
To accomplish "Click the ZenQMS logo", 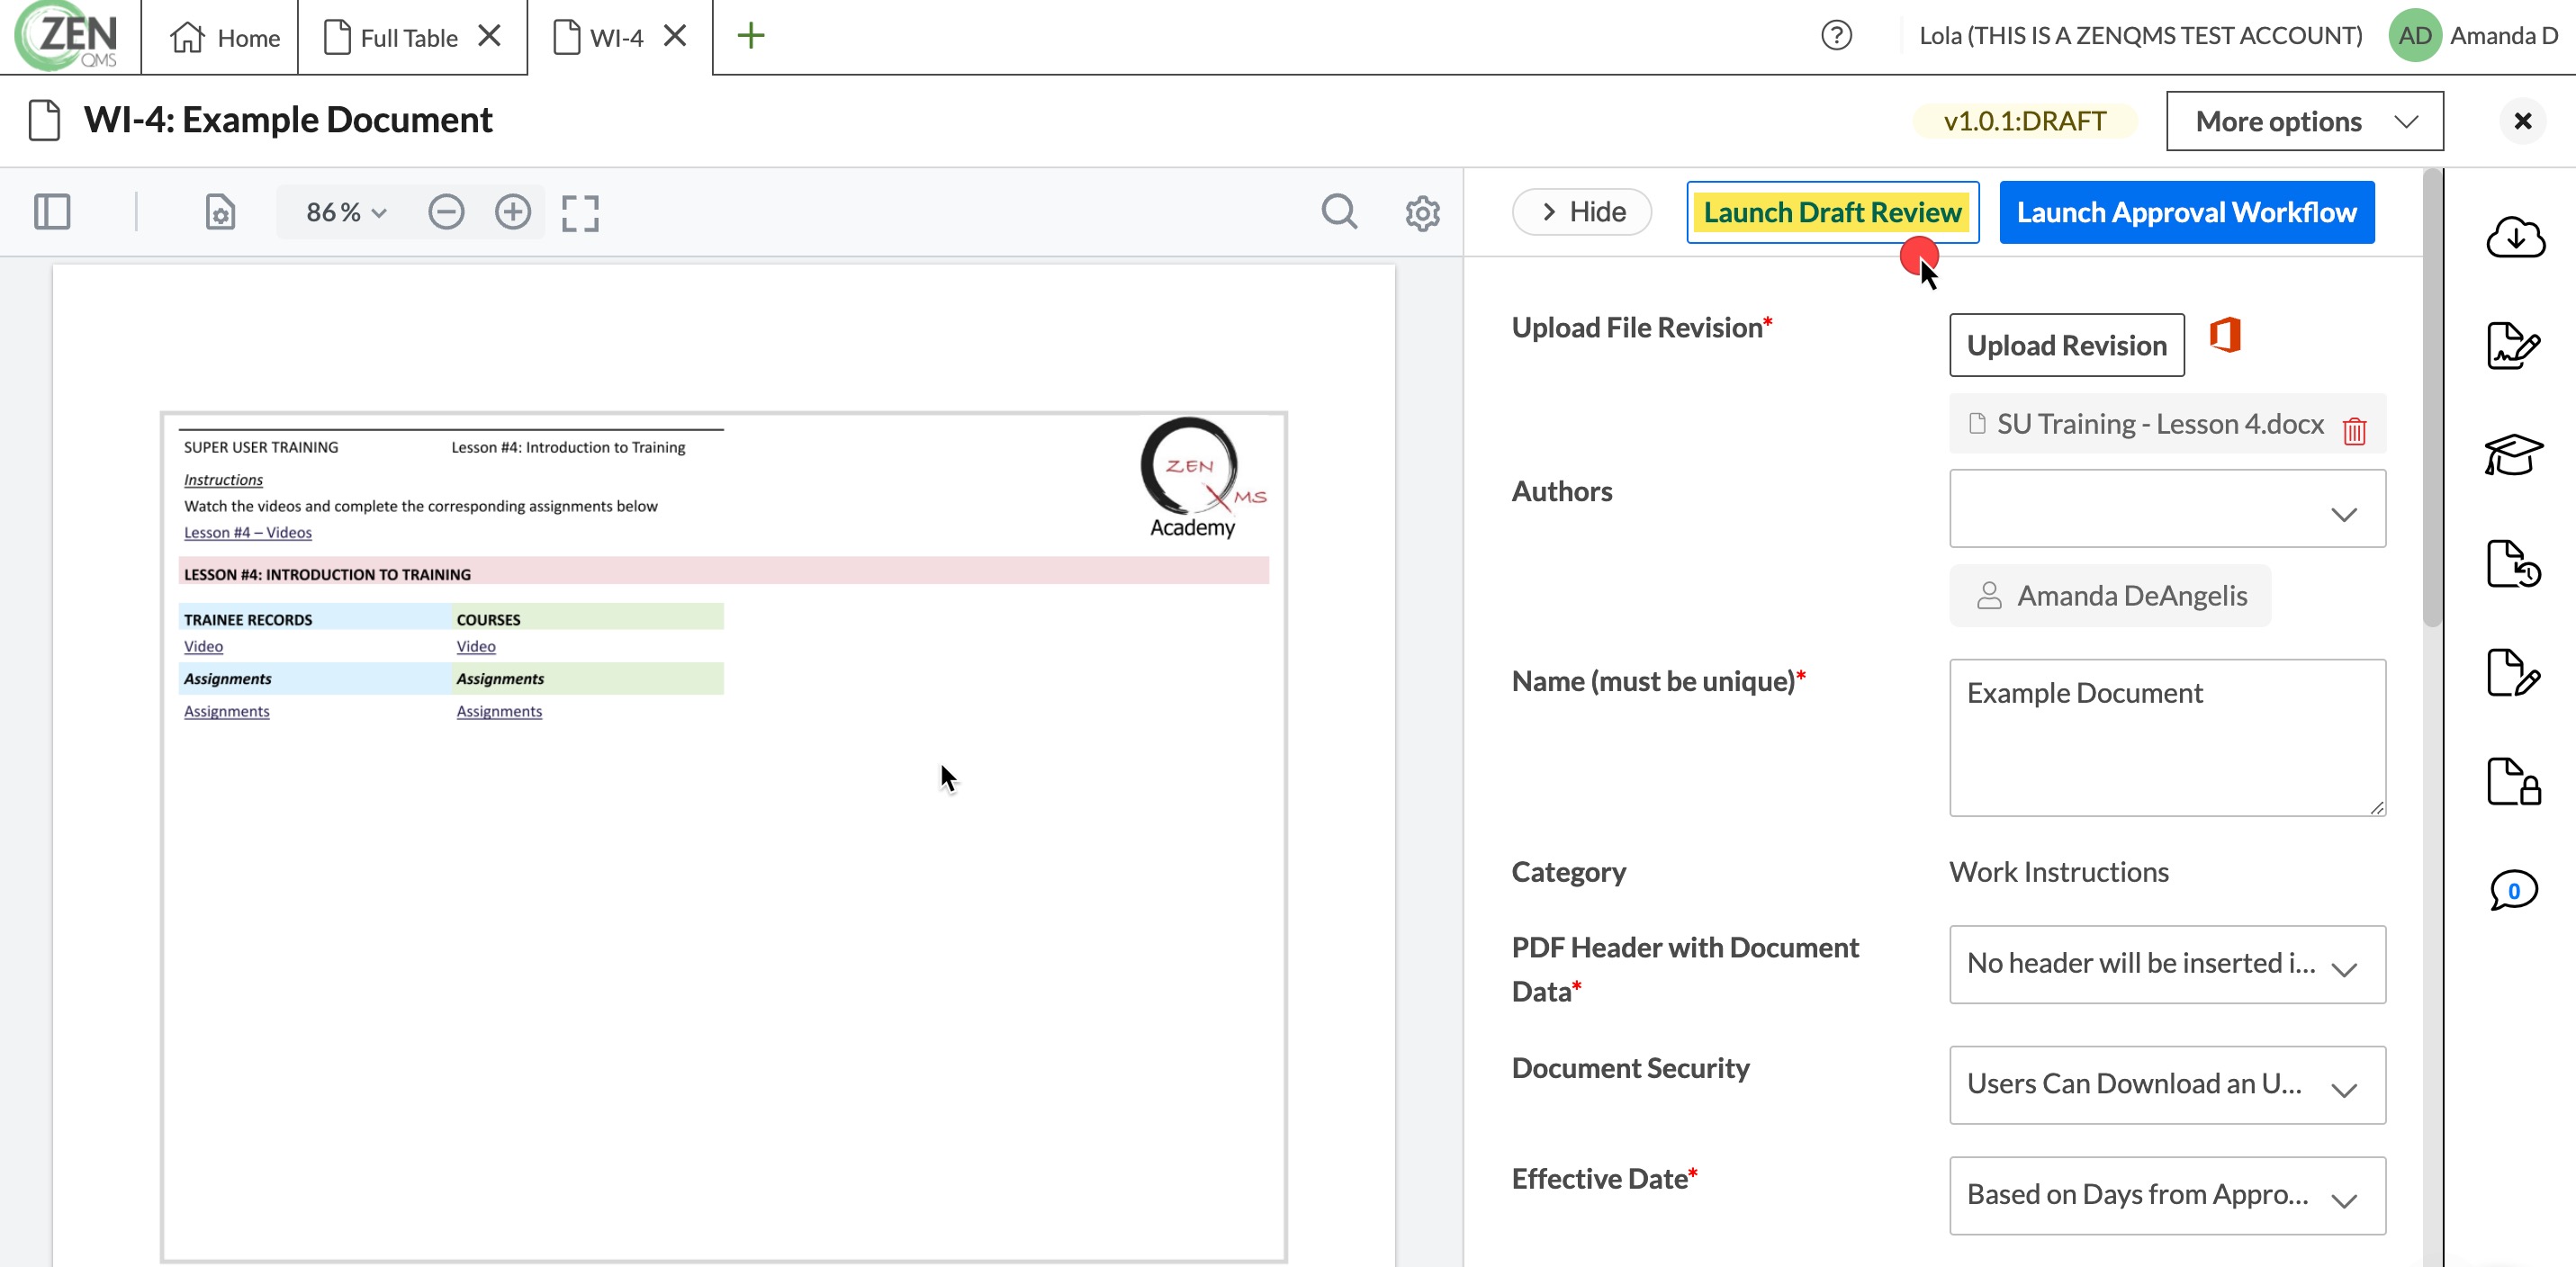I will pyautogui.click(x=68, y=36).
